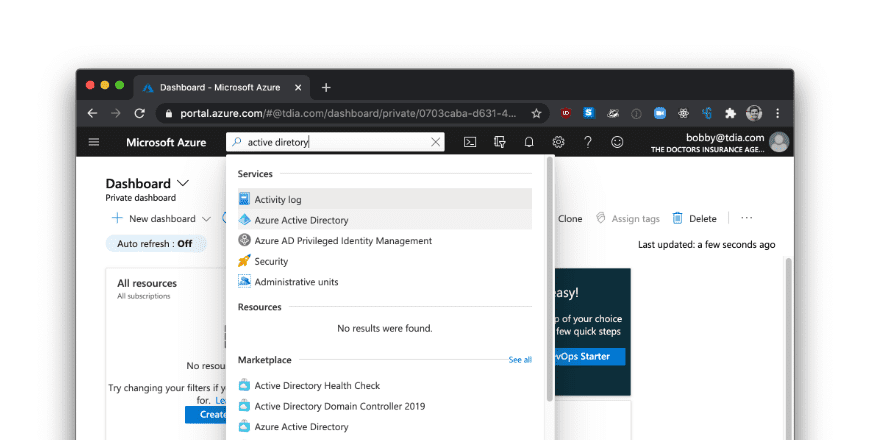
Task: Click the All resources tile title
Action: (146, 283)
